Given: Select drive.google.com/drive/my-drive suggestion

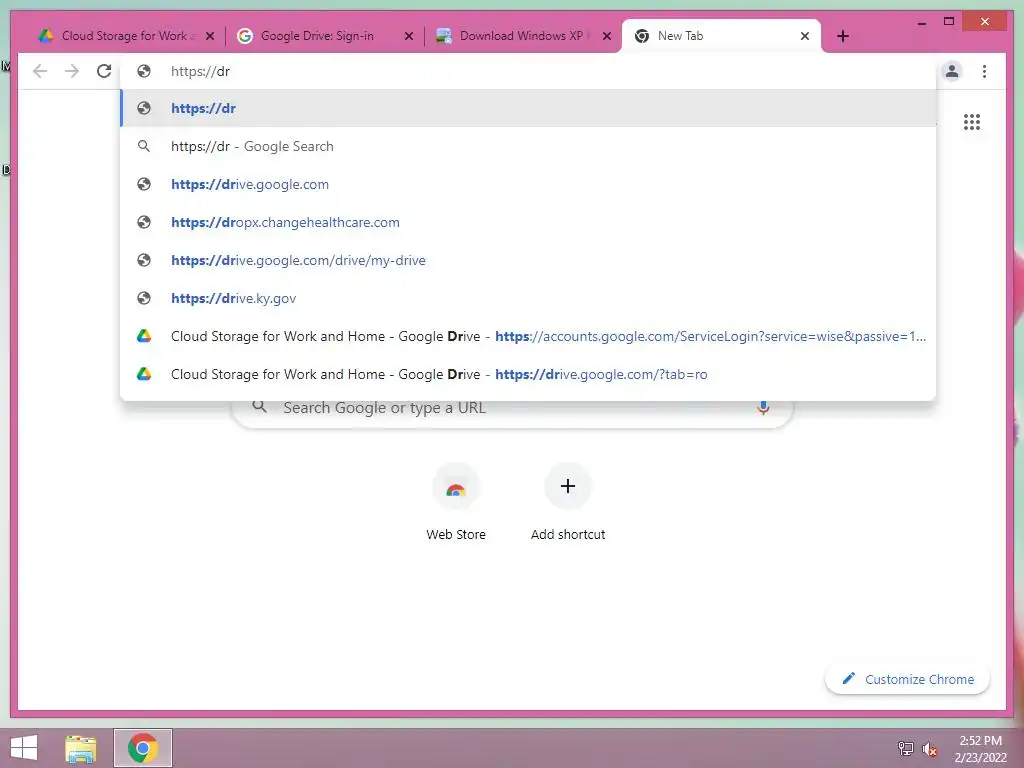Looking at the screenshot, I should 528,260.
